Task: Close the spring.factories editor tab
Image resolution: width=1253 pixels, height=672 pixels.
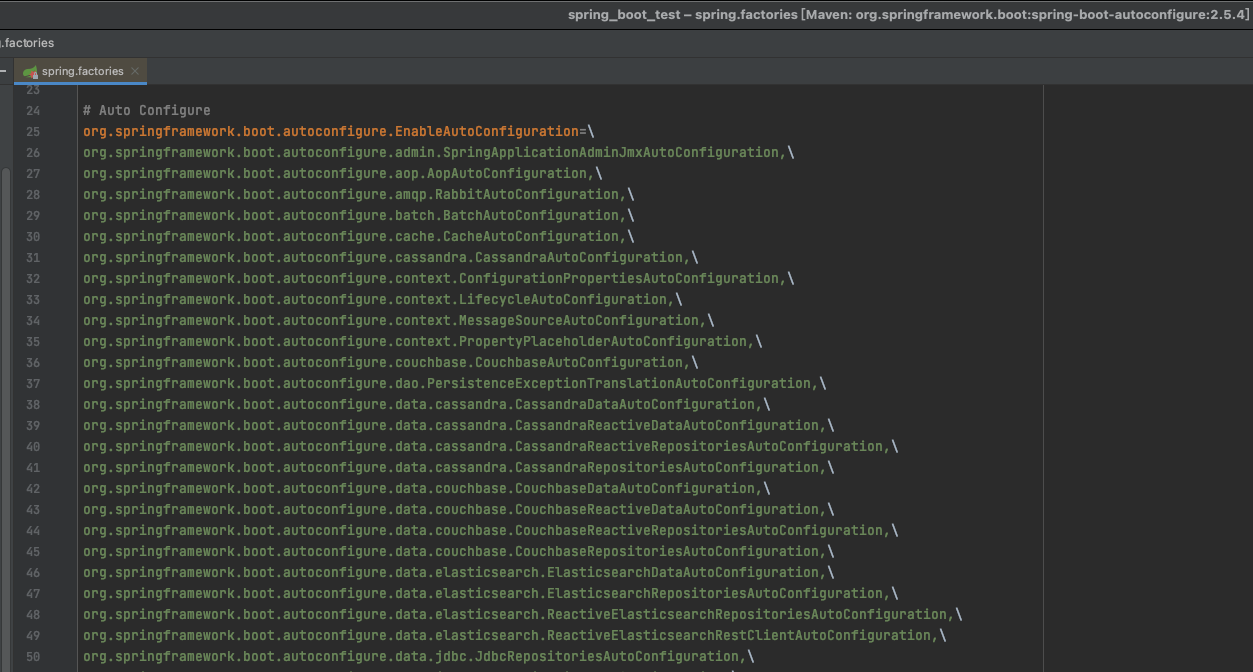Action: click(135, 72)
